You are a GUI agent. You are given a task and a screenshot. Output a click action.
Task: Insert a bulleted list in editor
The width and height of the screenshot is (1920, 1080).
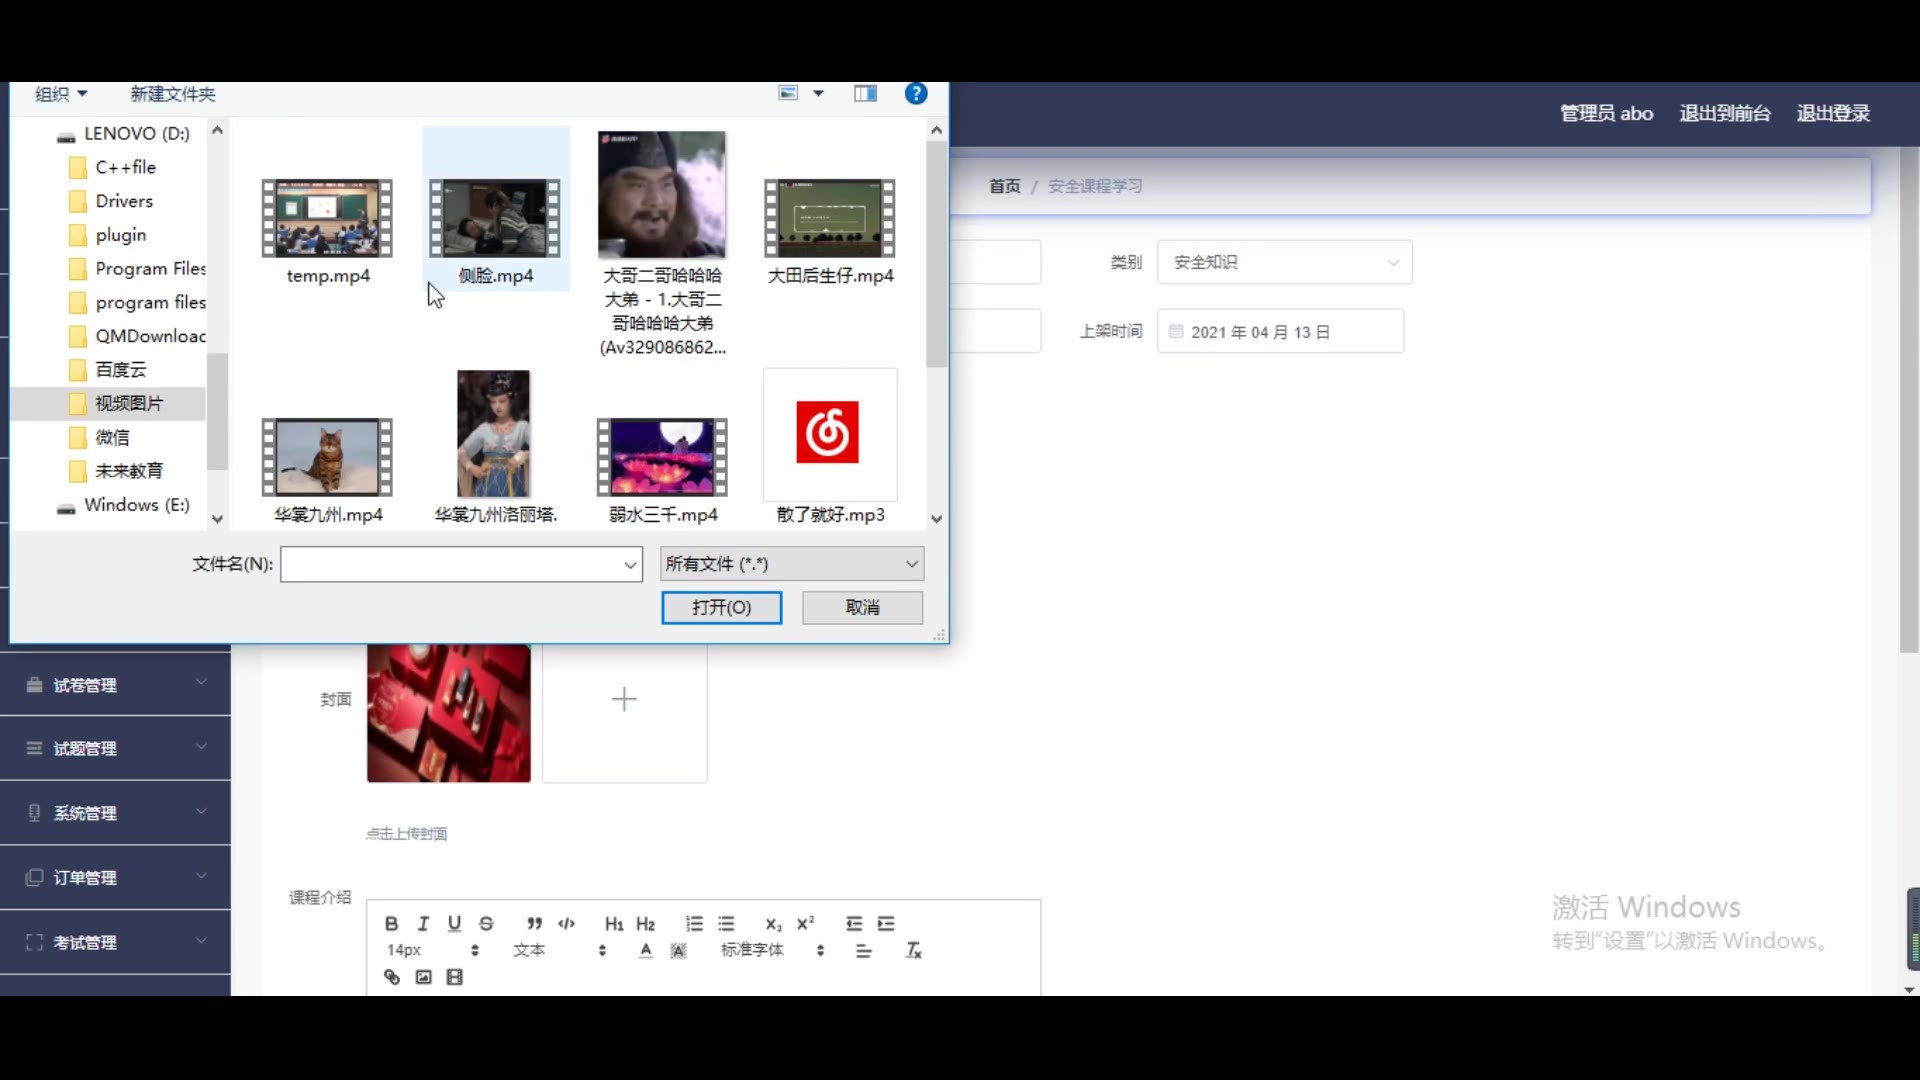[726, 923]
